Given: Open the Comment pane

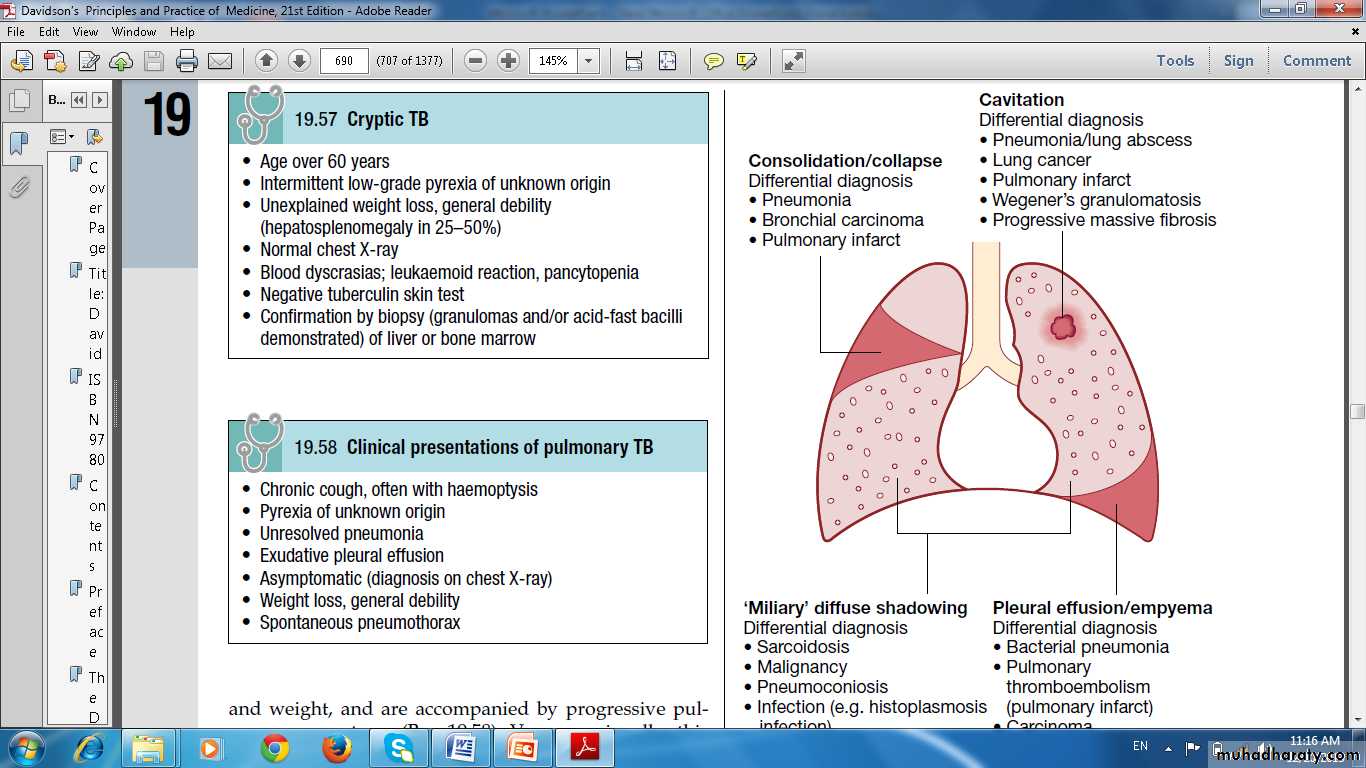Looking at the screenshot, I should (1316, 61).
